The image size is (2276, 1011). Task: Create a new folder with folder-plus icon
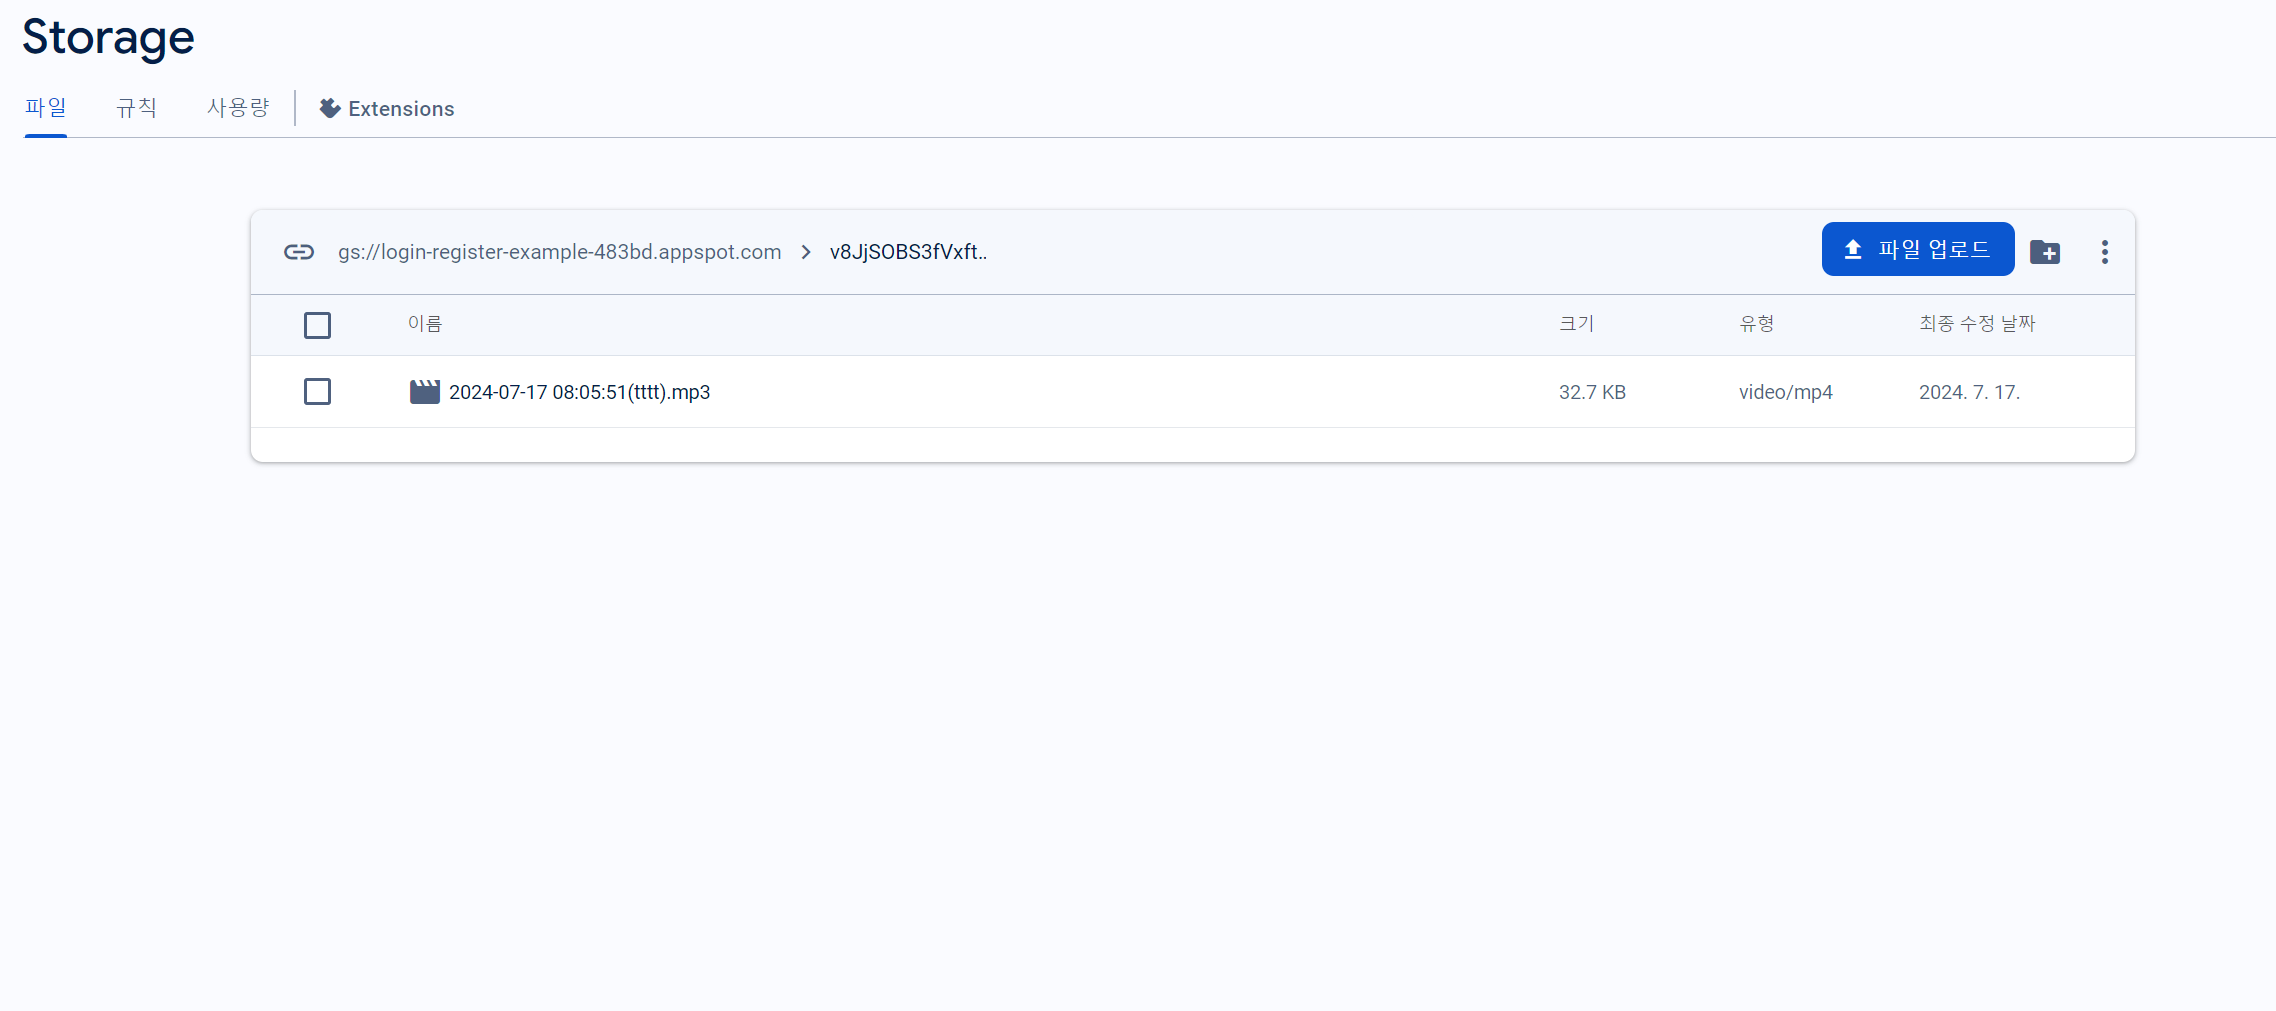click(2045, 252)
